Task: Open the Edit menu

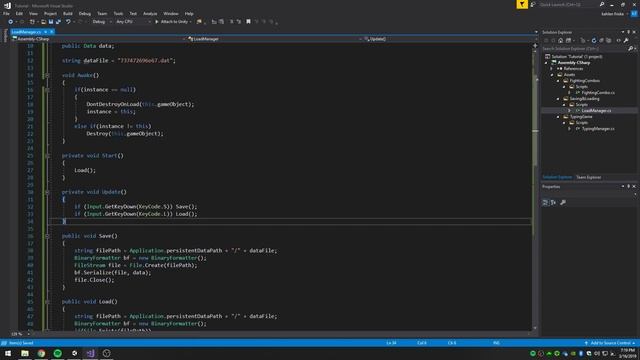Action: [19, 13]
